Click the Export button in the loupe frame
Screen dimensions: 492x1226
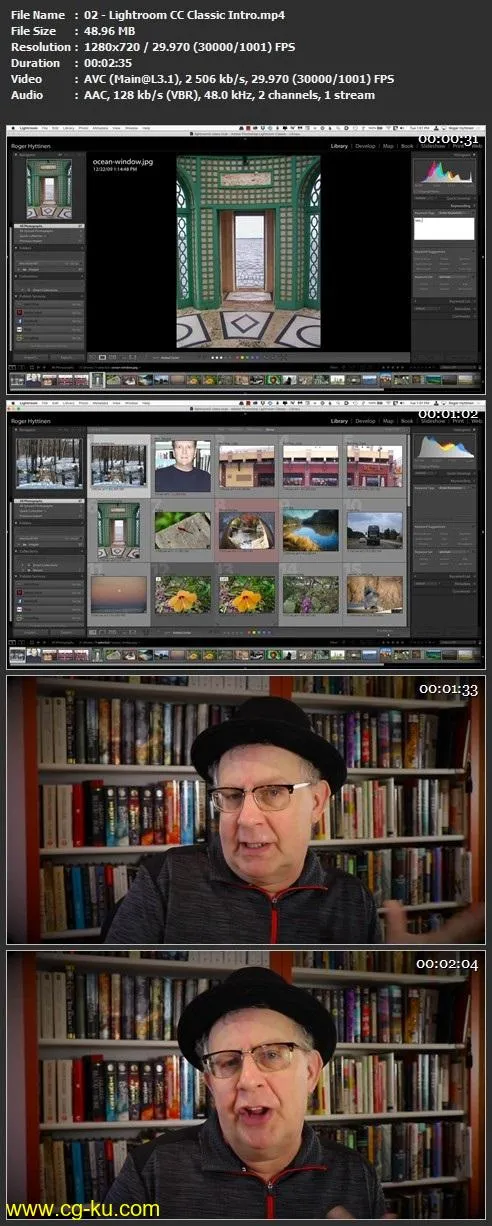coord(67,356)
